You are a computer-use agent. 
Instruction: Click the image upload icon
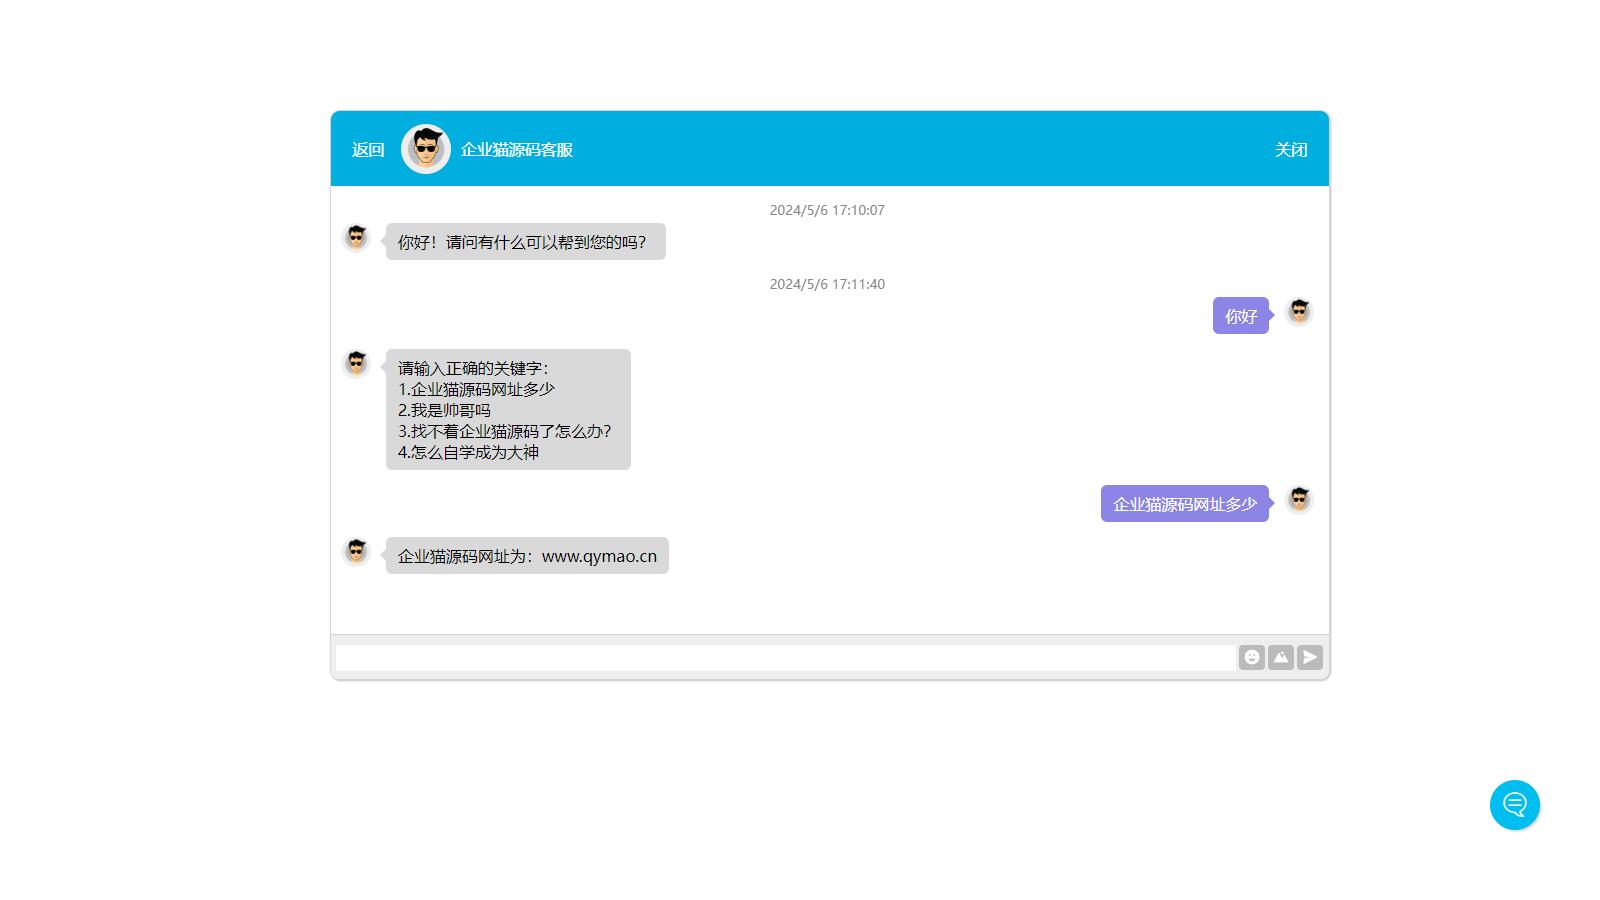1280,657
